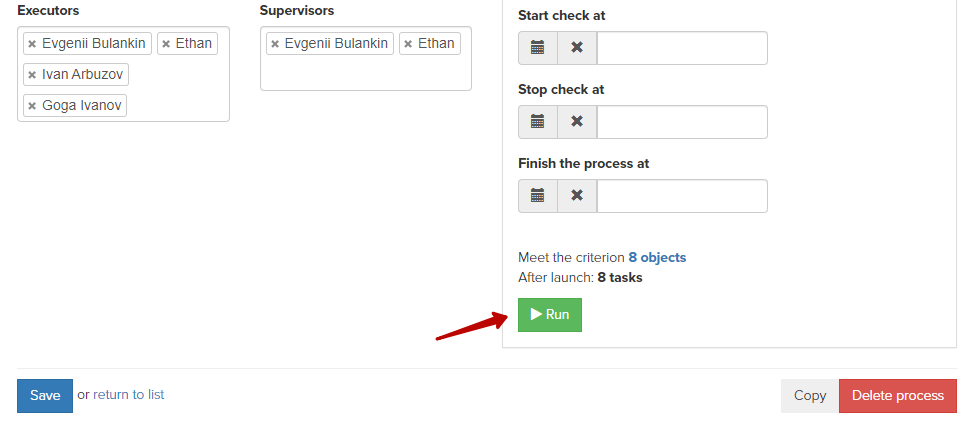Run the process with the green button
Viewport: 968px width, 446px height.
click(549, 315)
